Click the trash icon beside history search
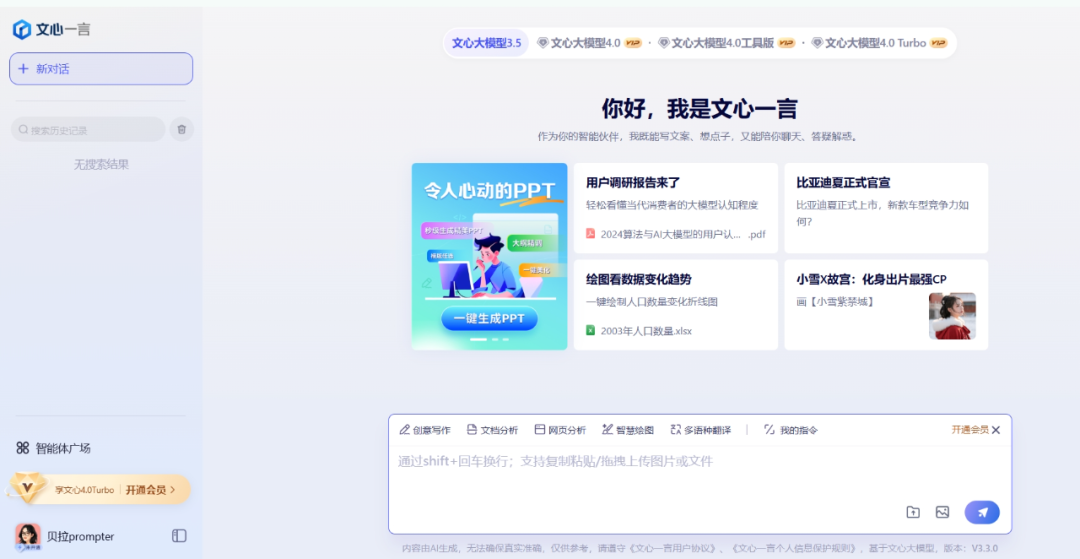This screenshot has width=1080, height=559. coord(181,129)
